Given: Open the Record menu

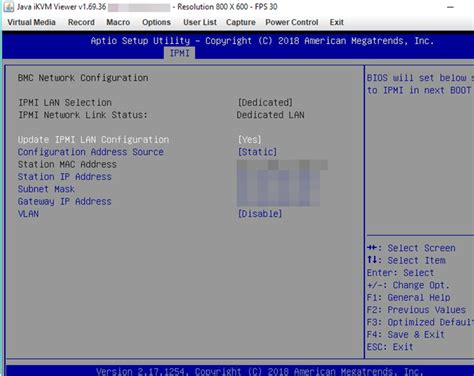Looking at the screenshot, I should (x=81, y=22).
